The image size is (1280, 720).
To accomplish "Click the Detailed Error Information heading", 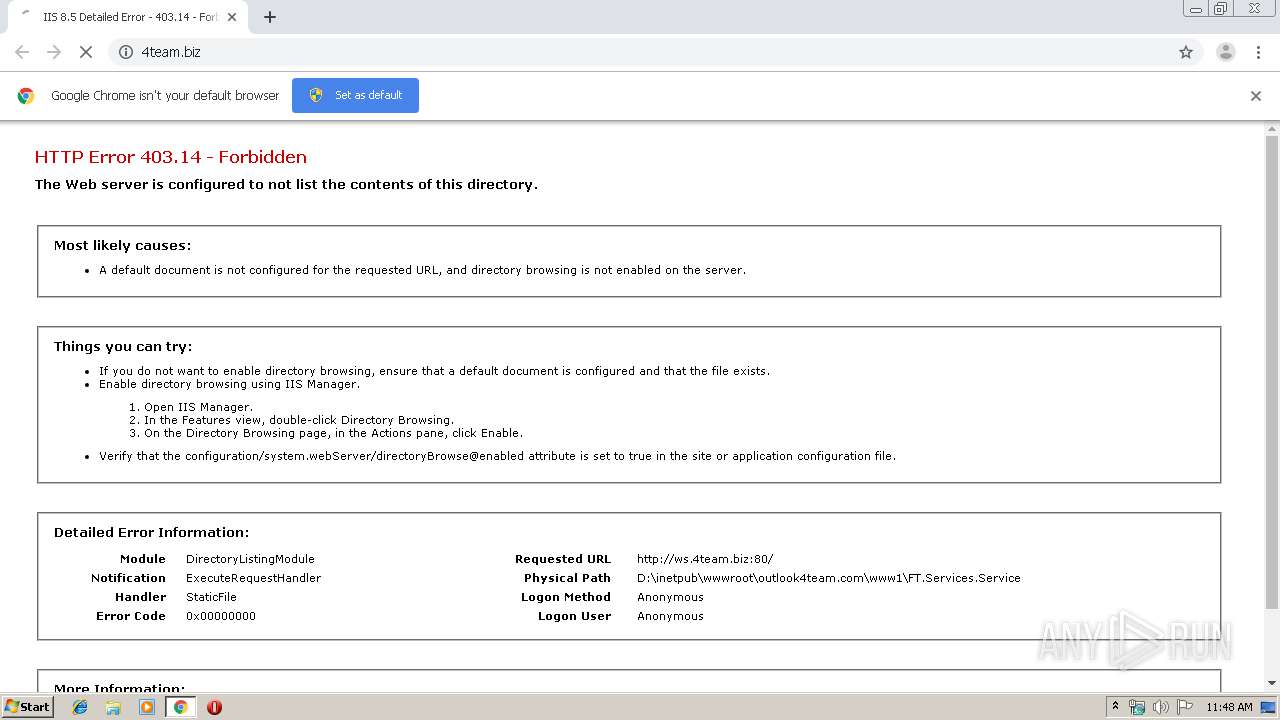I will tap(151, 532).
